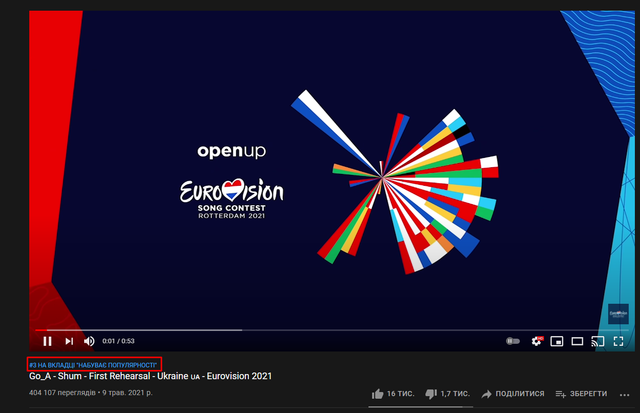Cast video to a TV
The width and height of the screenshot is (640, 413).
click(598, 341)
